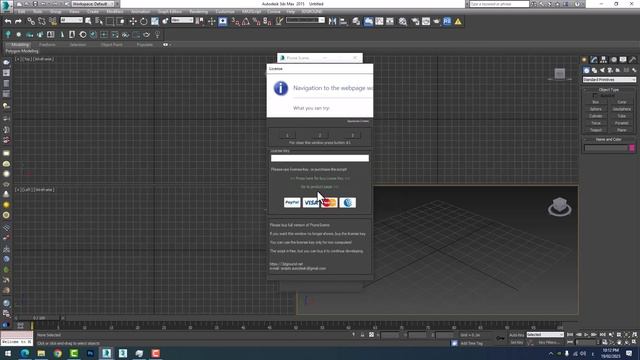Viewport: 640px width, 360px height.
Task: Create a Box primitive
Action: (596, 102)
